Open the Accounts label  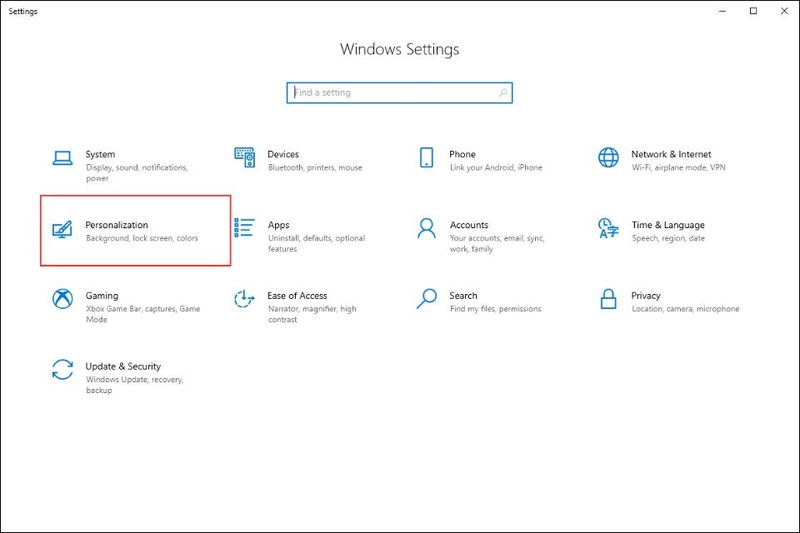pyautogui.click(x=469, y=225)
